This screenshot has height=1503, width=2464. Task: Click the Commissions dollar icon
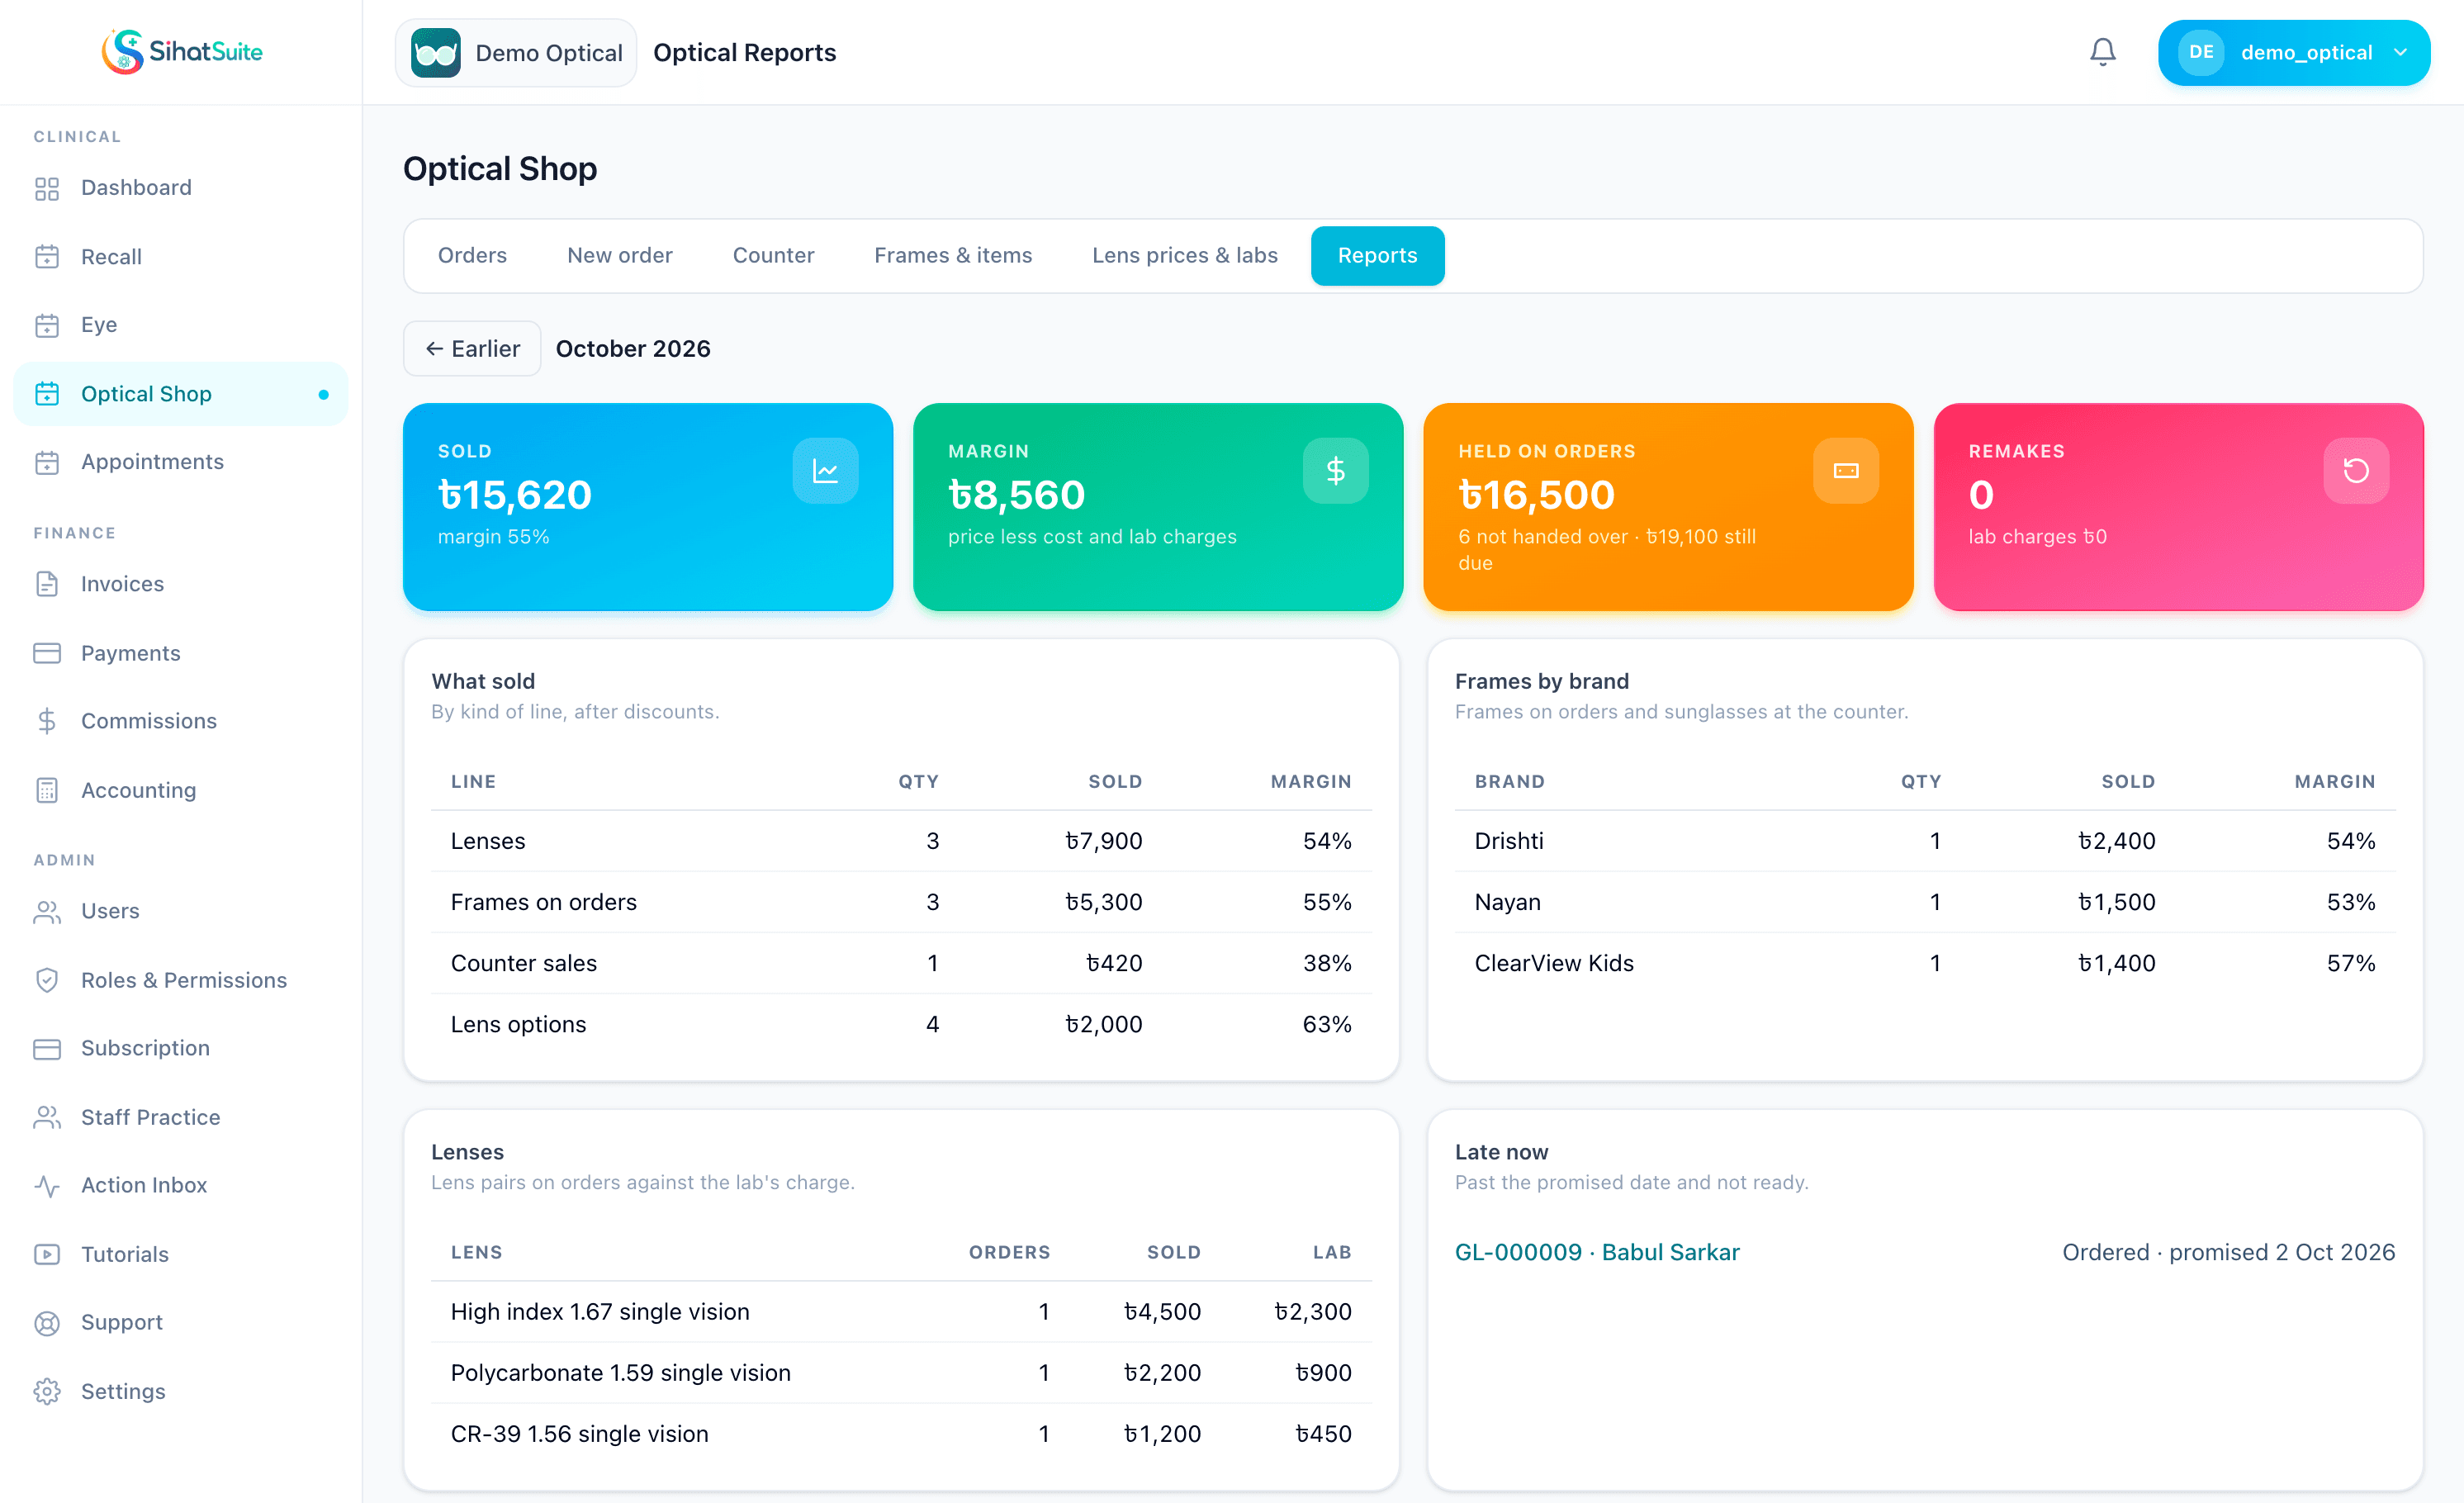coord(47,721)
